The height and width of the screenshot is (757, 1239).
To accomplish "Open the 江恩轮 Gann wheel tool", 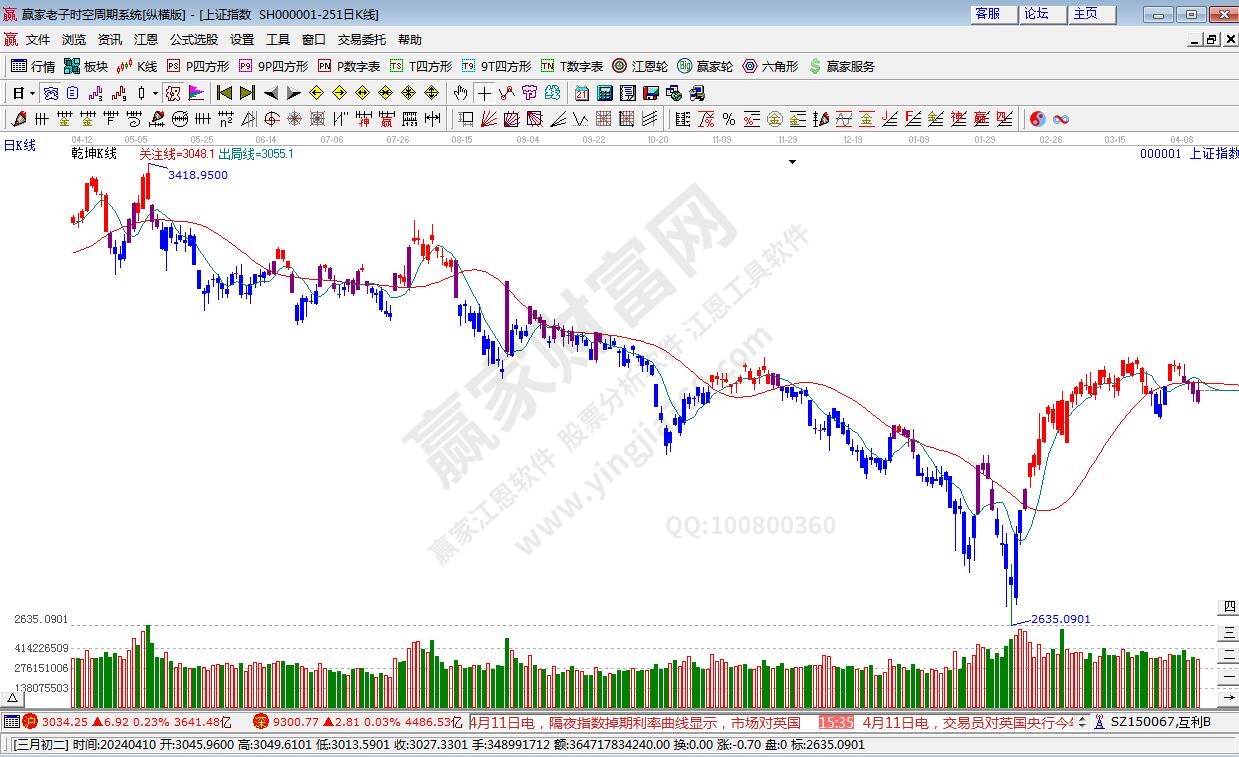I will click(x=639, y=66).
